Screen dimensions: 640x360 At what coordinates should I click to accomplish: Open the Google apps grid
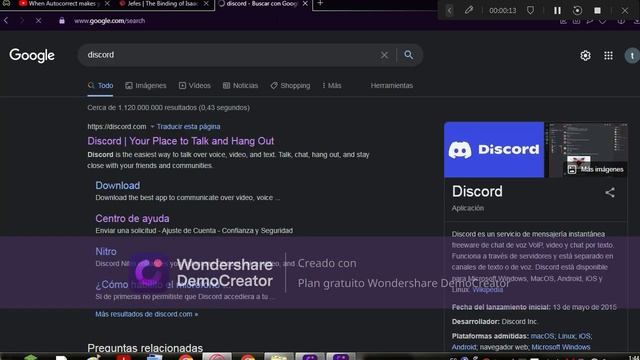click(x=608, y=56)
